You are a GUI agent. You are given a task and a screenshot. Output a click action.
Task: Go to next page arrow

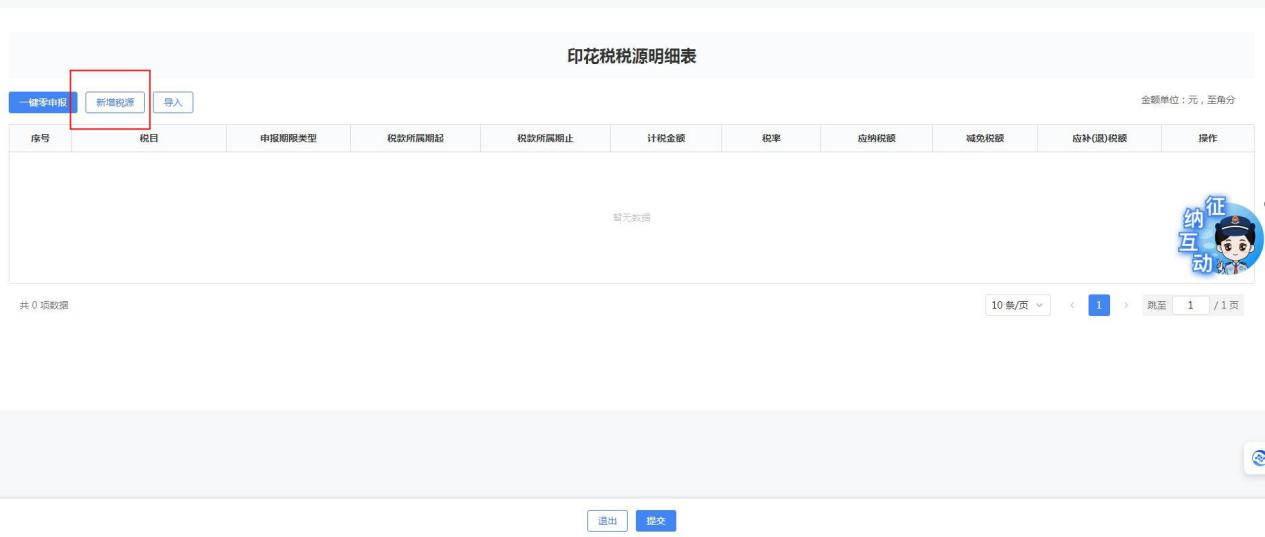1126,305
